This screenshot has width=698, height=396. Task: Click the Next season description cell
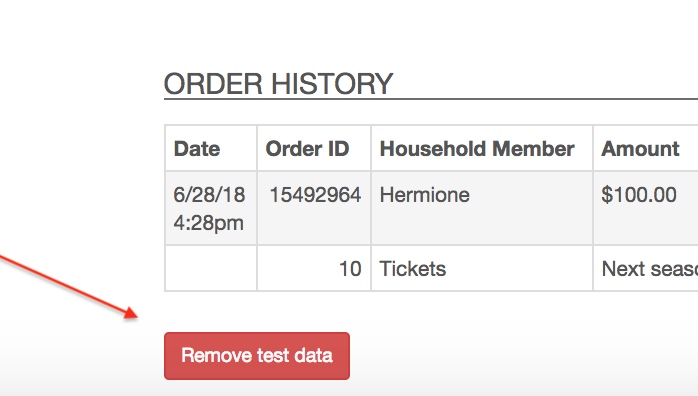[645, 268]
